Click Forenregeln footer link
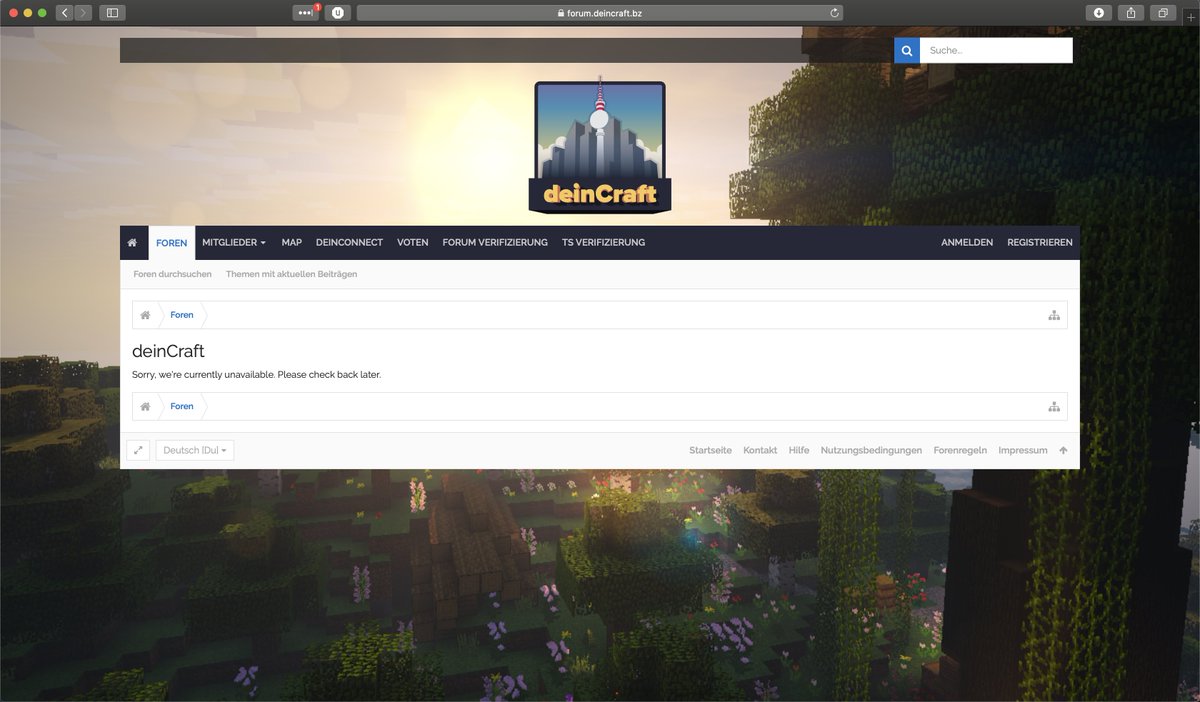 (960, 451)
